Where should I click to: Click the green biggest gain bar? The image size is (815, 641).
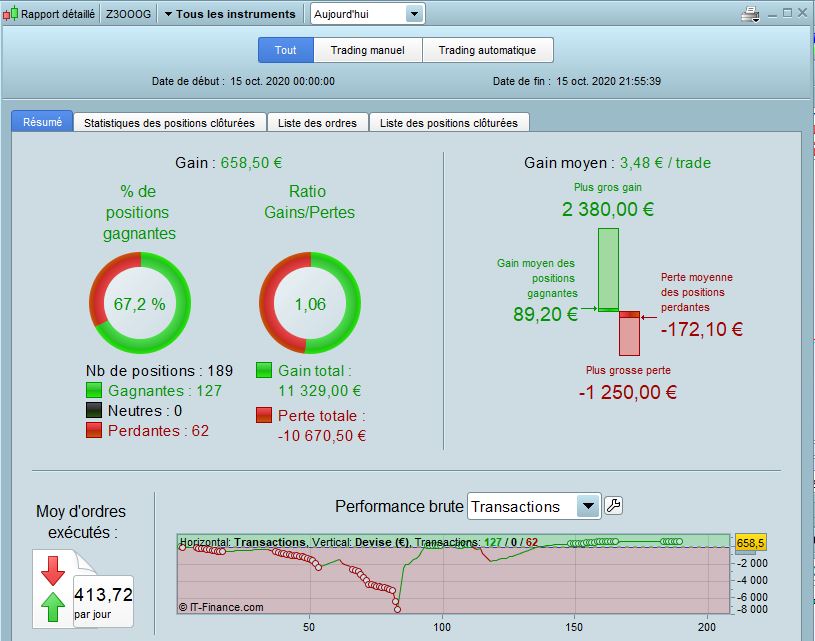coord(608,269)
